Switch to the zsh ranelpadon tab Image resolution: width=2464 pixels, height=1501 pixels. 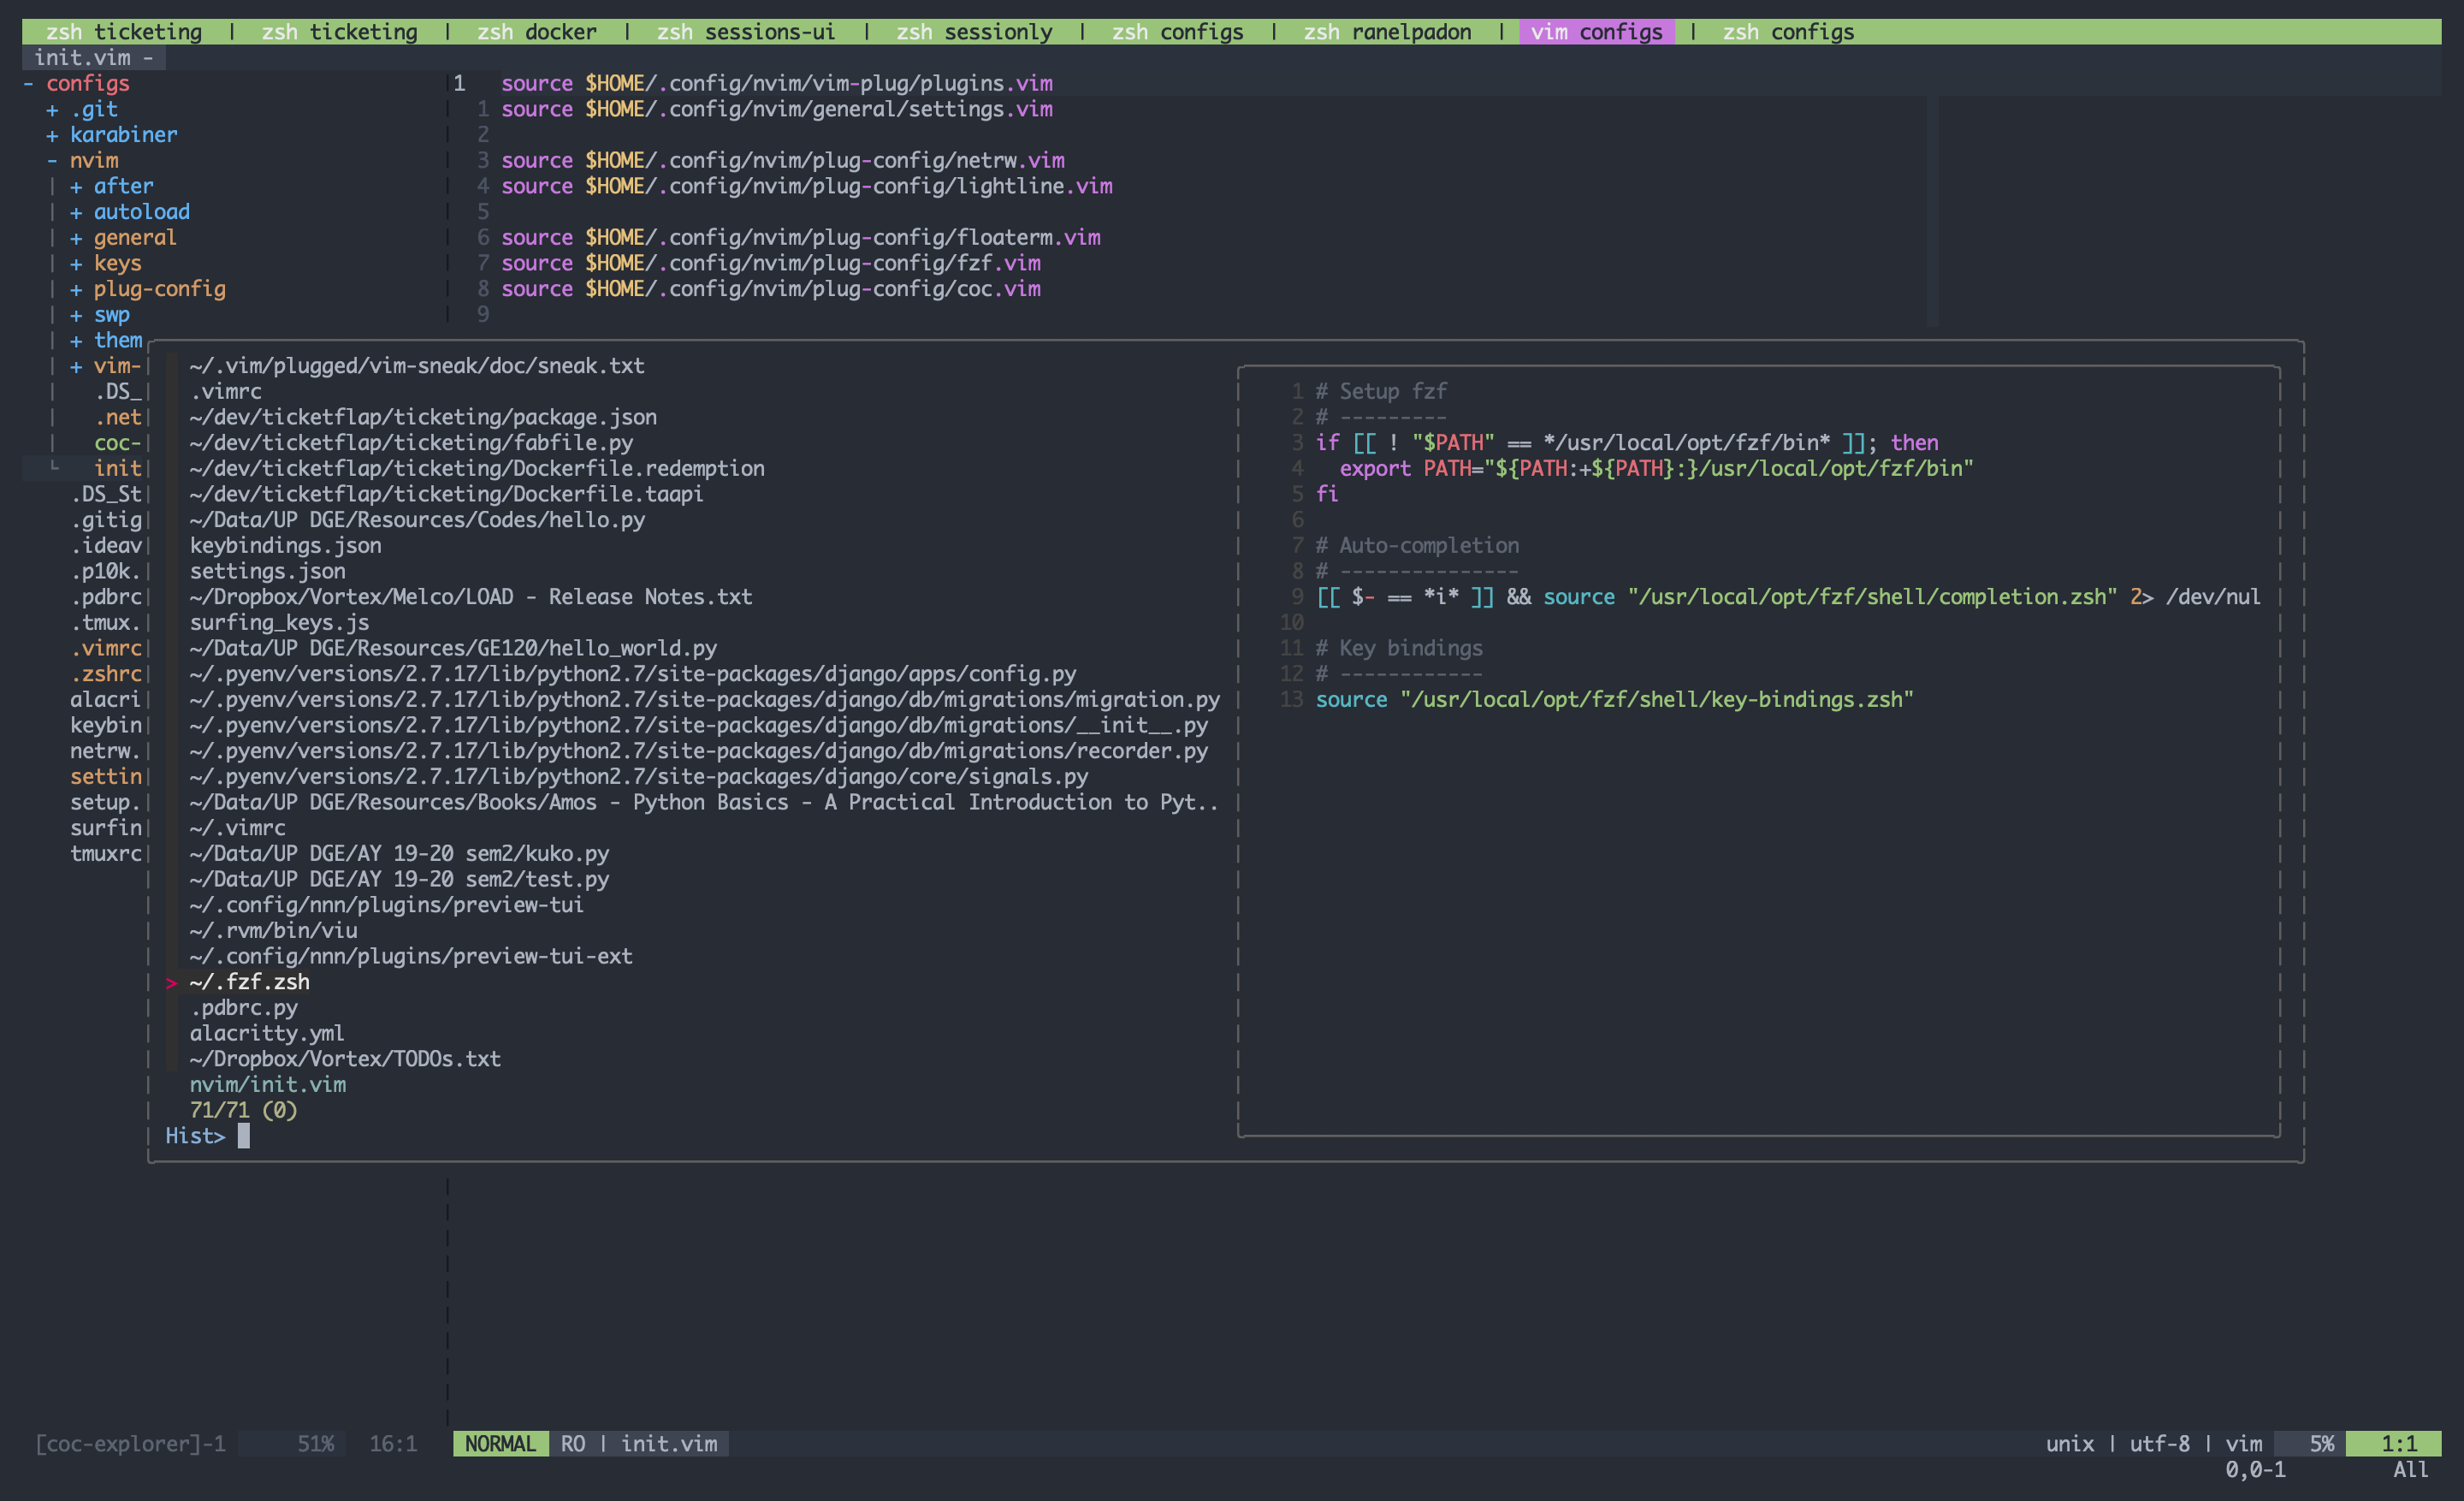pyautogui.click(x=1387, y=32)
